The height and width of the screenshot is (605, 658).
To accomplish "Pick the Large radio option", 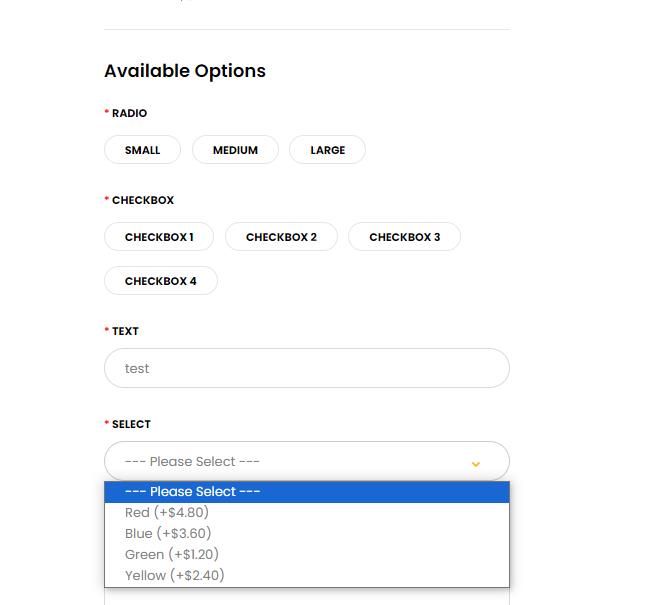I will pyautogui.click(x=327, y=150).
